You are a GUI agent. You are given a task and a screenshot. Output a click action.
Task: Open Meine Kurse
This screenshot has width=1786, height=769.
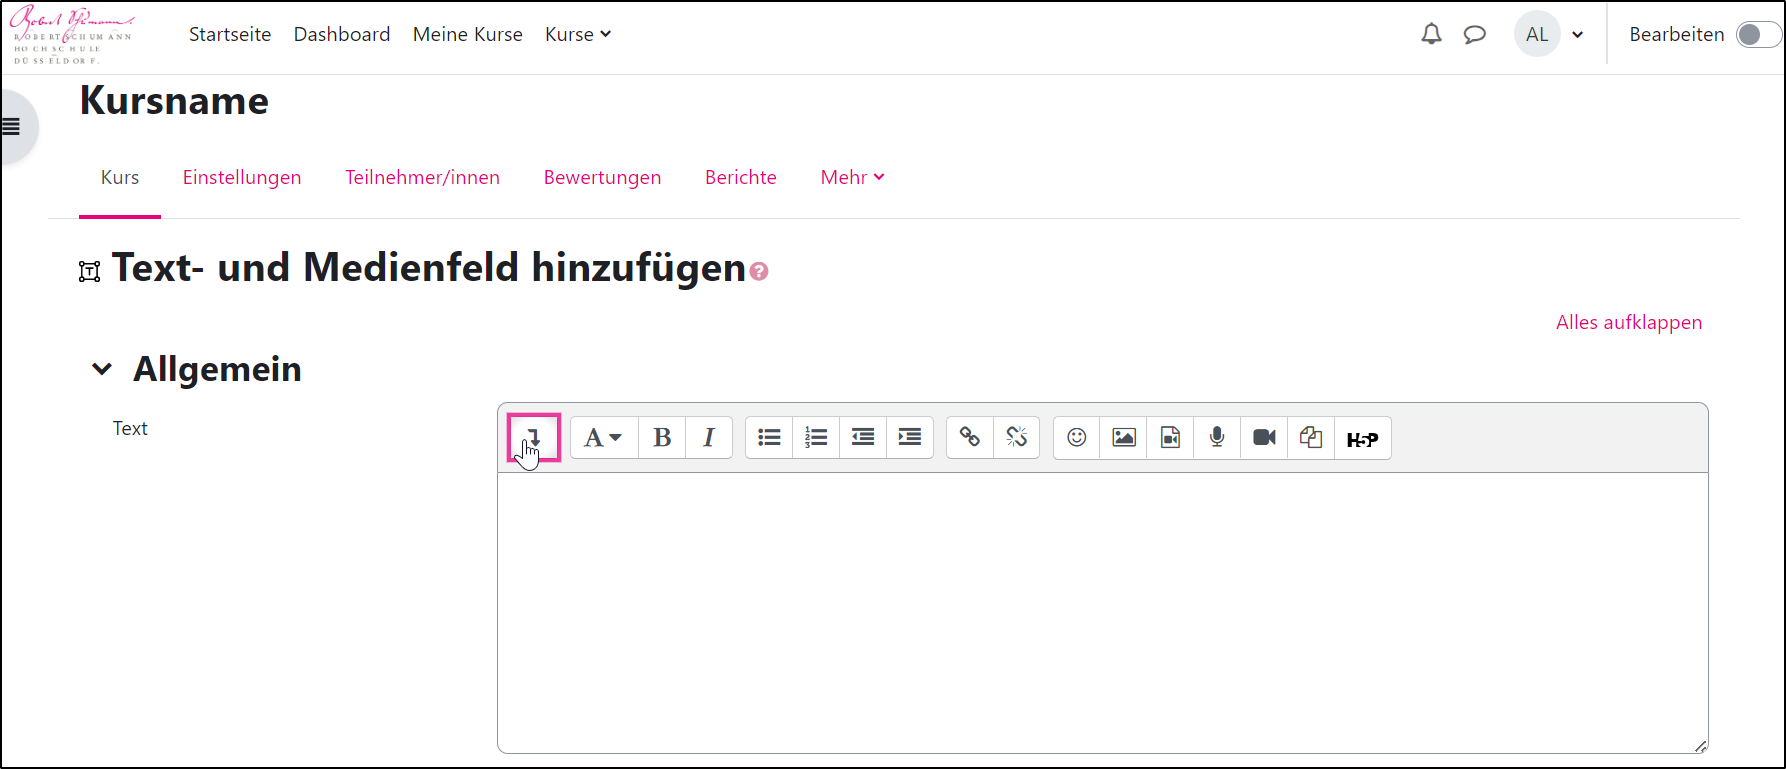[x=468, y=34]
